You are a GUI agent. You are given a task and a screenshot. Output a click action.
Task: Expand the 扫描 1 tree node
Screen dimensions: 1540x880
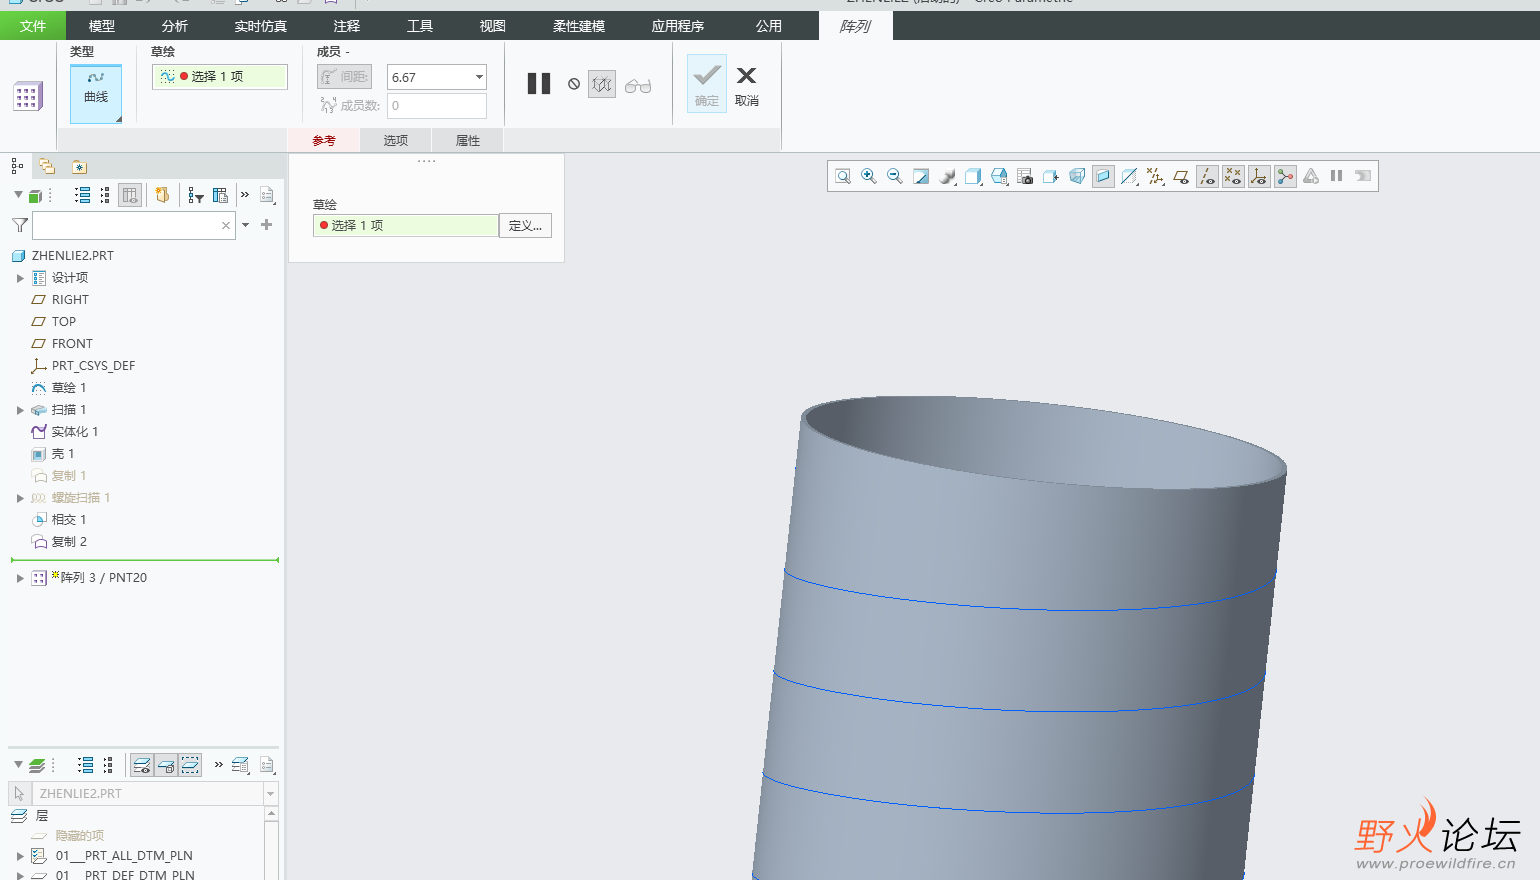pyautogui.click(x=20, y=410)
